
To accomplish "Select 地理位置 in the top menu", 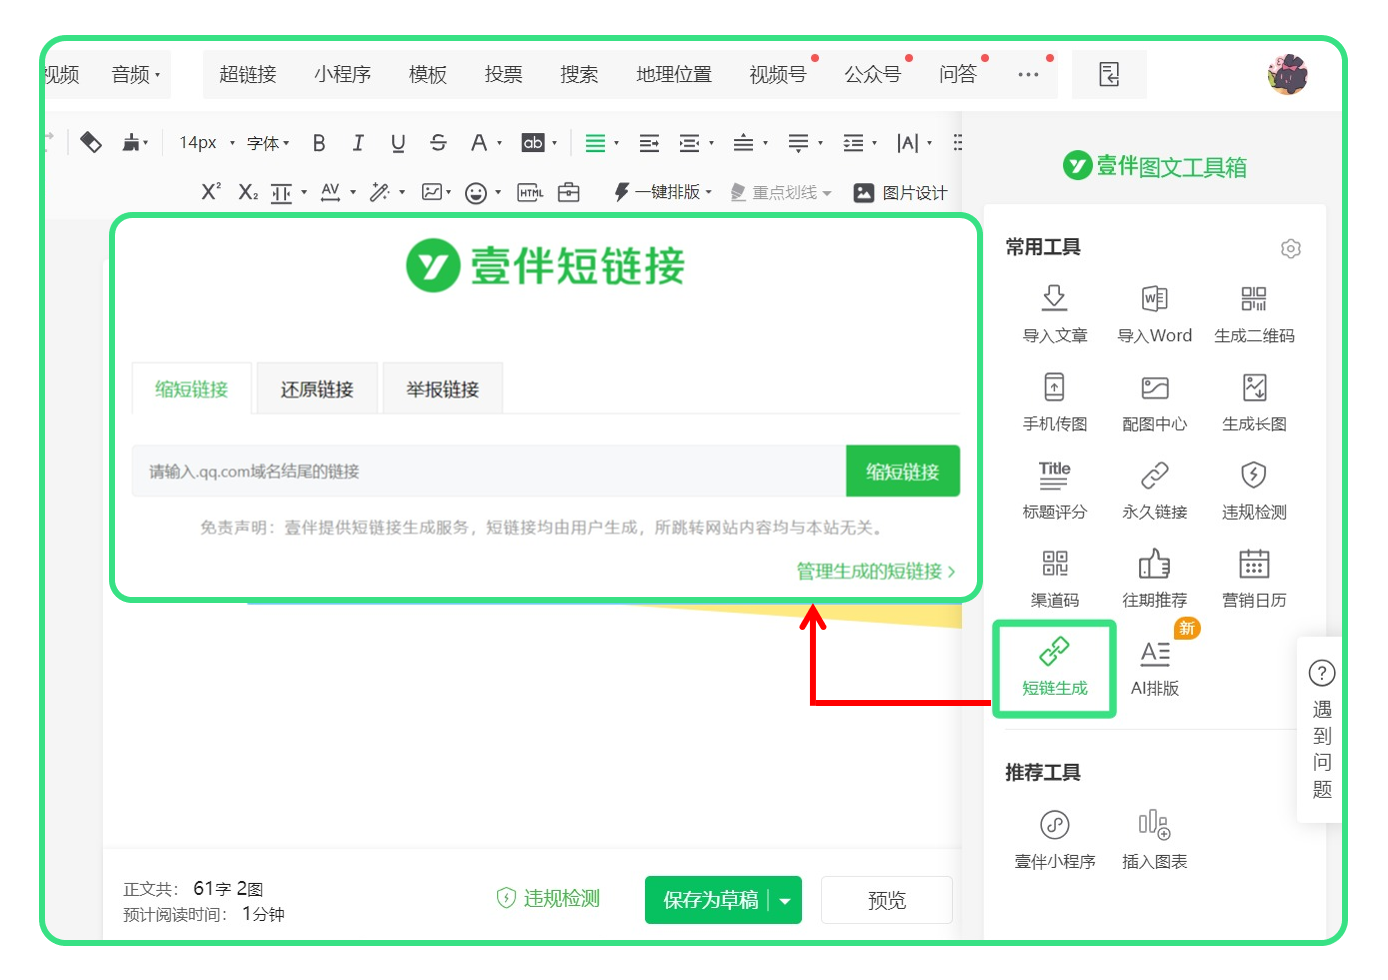I will coord(674,74).
